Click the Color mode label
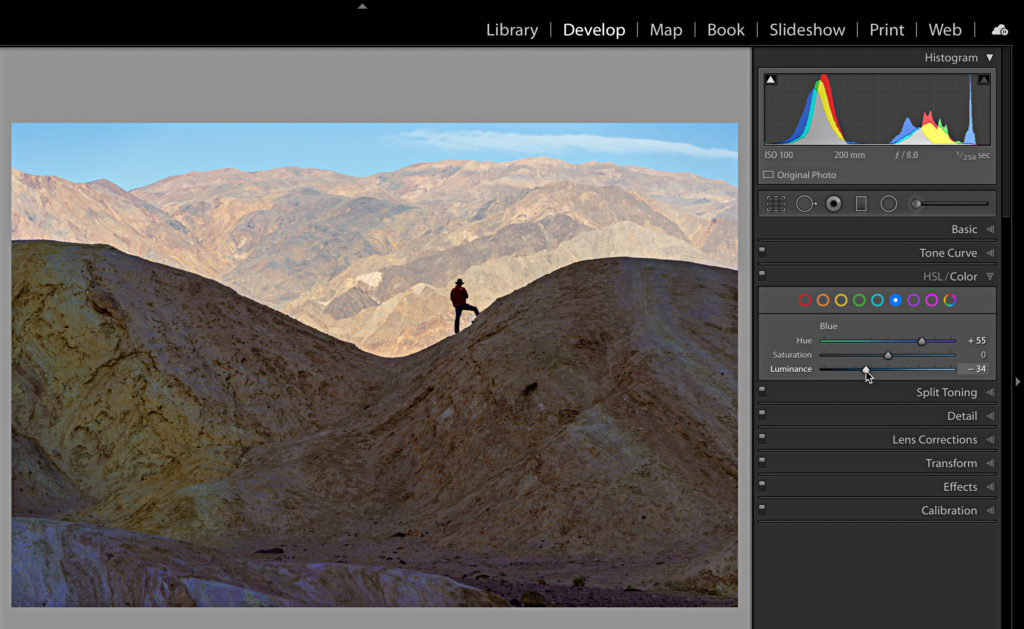The width and height of the screenshot is (1024, 629). [x=964, y=276]
